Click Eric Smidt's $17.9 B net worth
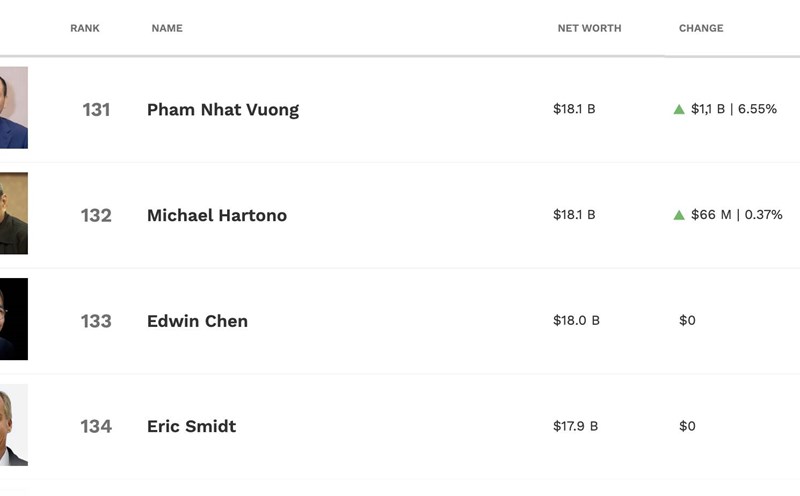This screenshot has width=800, height=496. (575, 426)
